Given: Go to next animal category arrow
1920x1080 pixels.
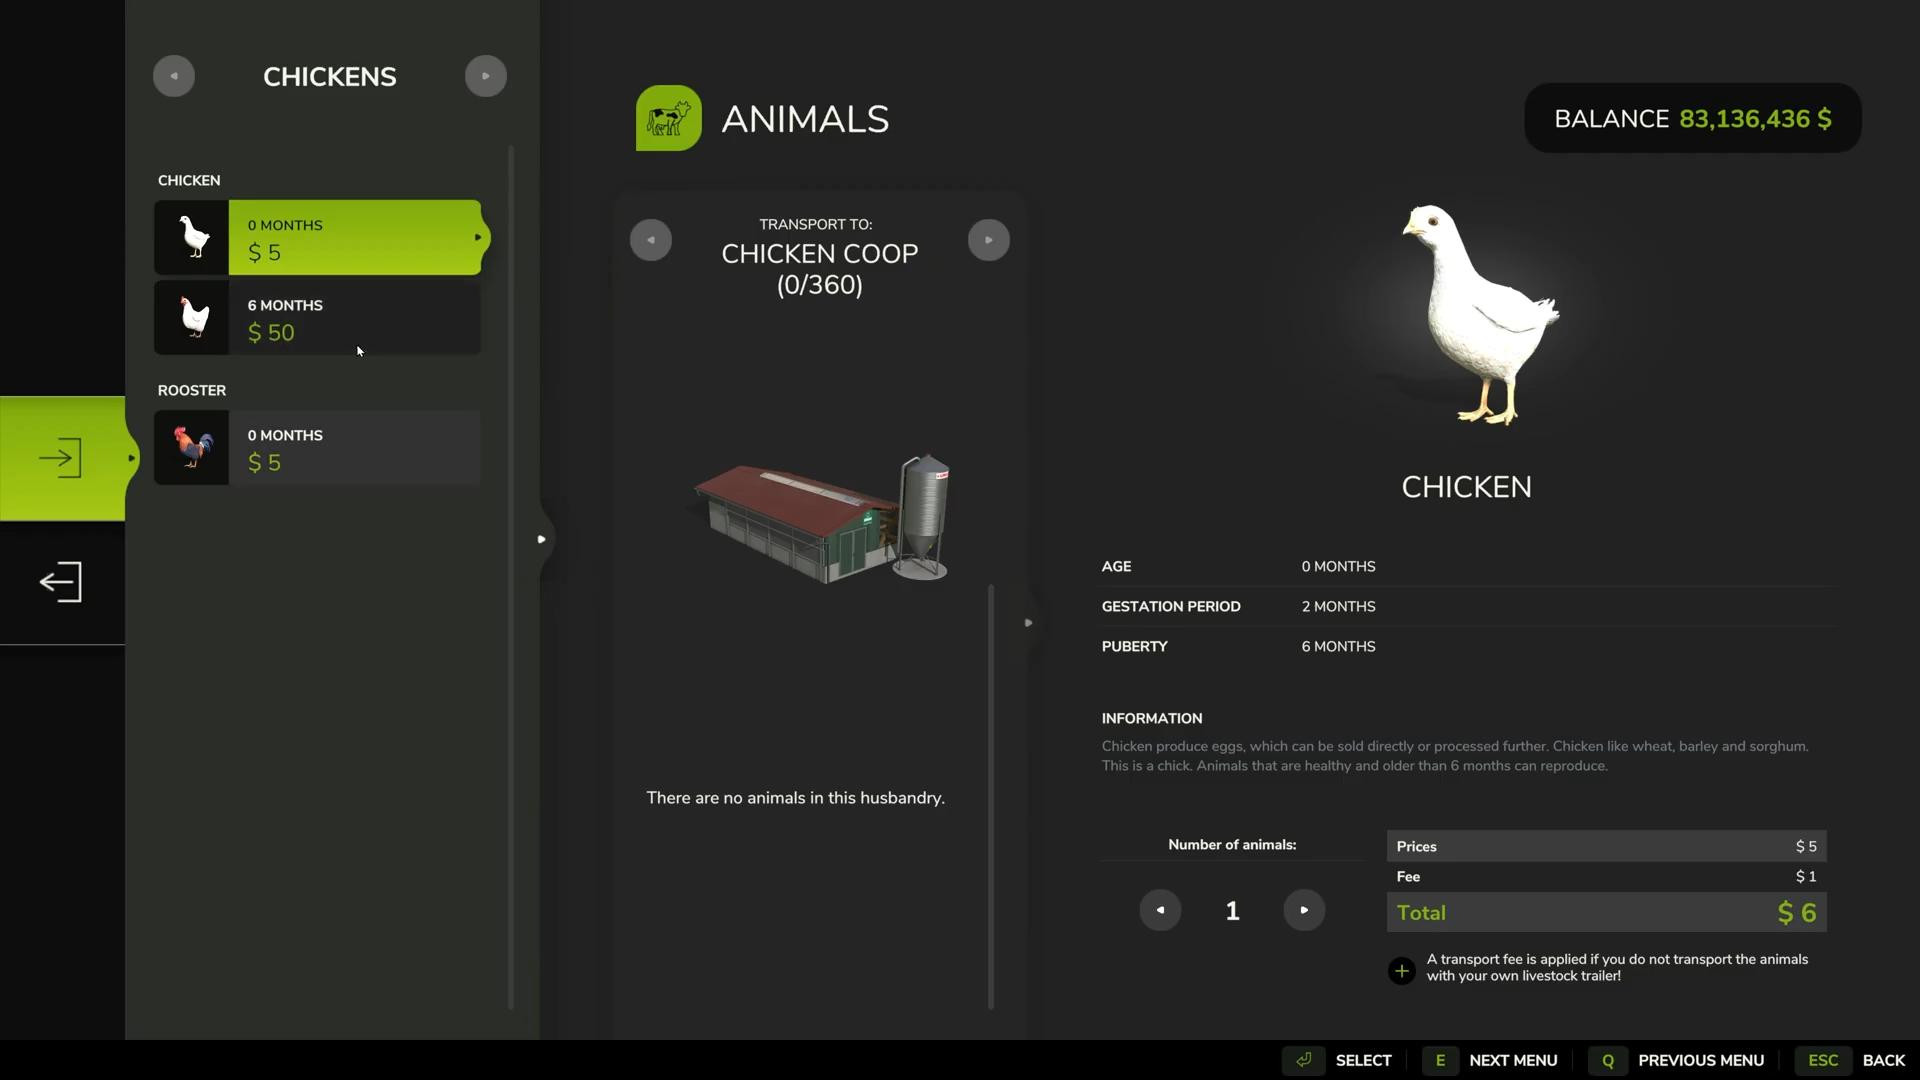Looking at the screenshot, I should click(x=486, y=76).
